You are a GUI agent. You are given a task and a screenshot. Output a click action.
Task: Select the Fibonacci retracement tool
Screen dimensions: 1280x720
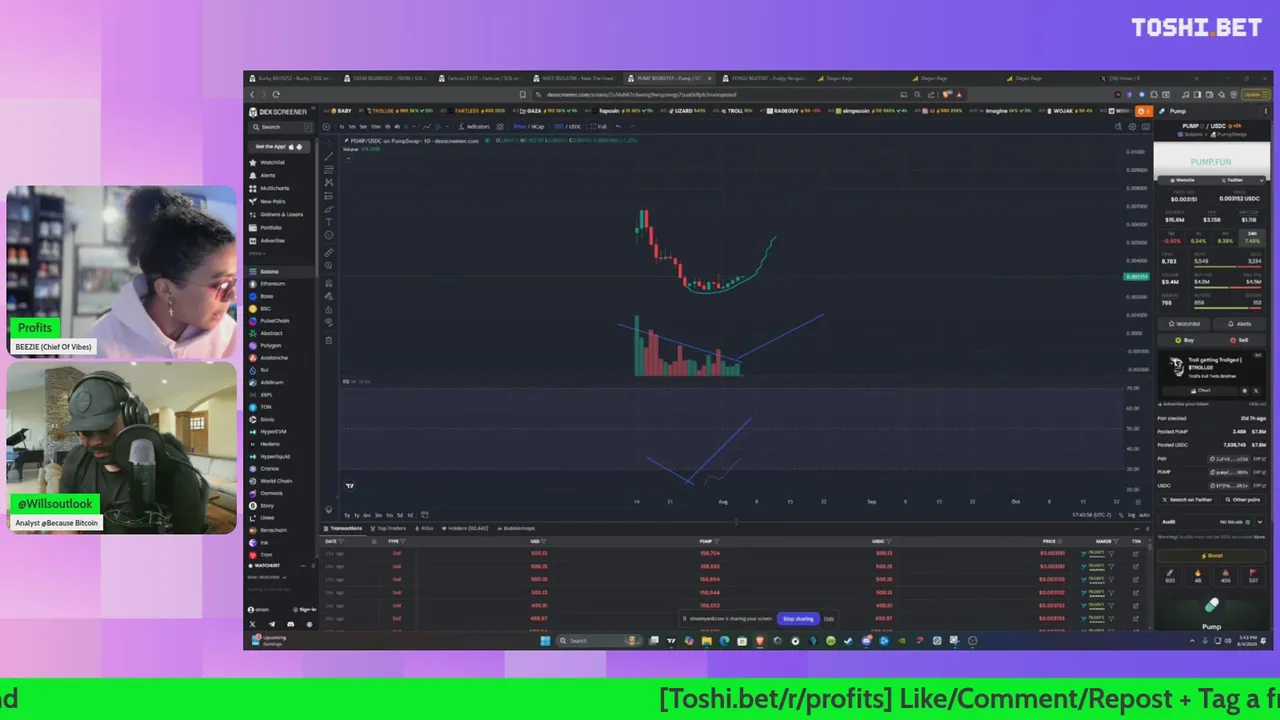pos(329,169)
